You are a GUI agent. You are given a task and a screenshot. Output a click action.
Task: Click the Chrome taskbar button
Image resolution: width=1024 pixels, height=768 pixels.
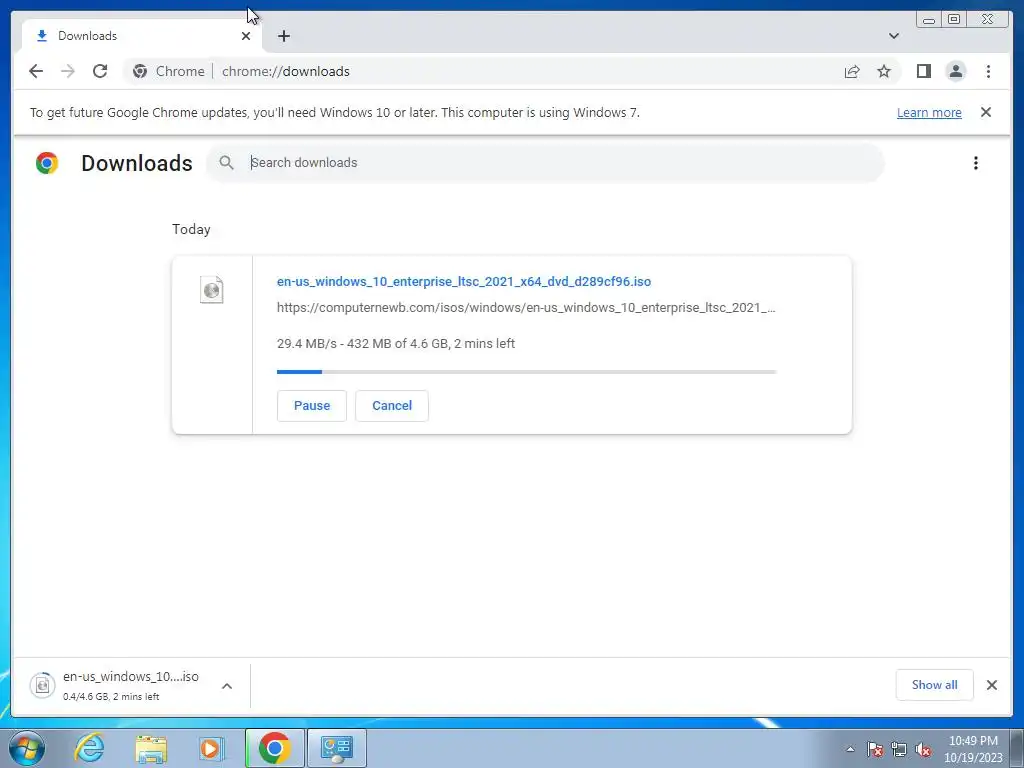pyautogui.click(x=274, y=748)
